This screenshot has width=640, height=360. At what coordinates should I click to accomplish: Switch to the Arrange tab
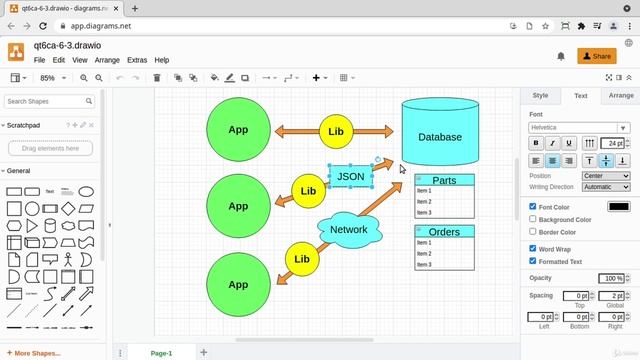621,95
